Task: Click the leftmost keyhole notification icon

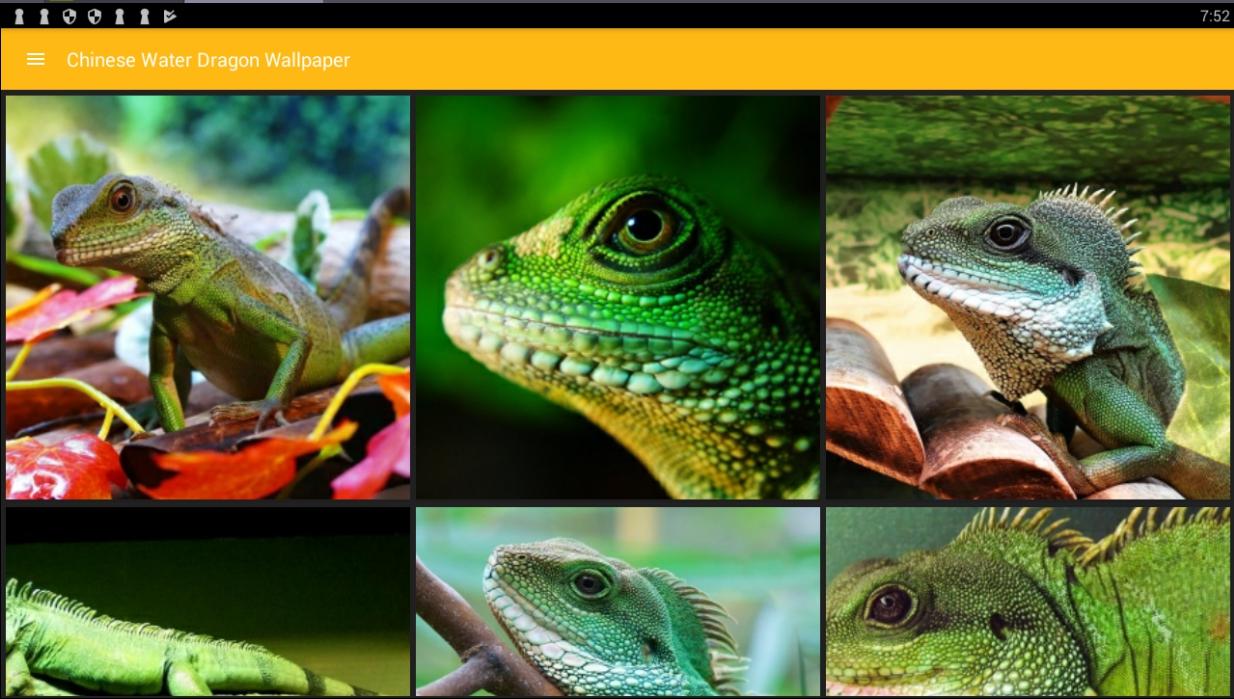Action: click(19, 16)
